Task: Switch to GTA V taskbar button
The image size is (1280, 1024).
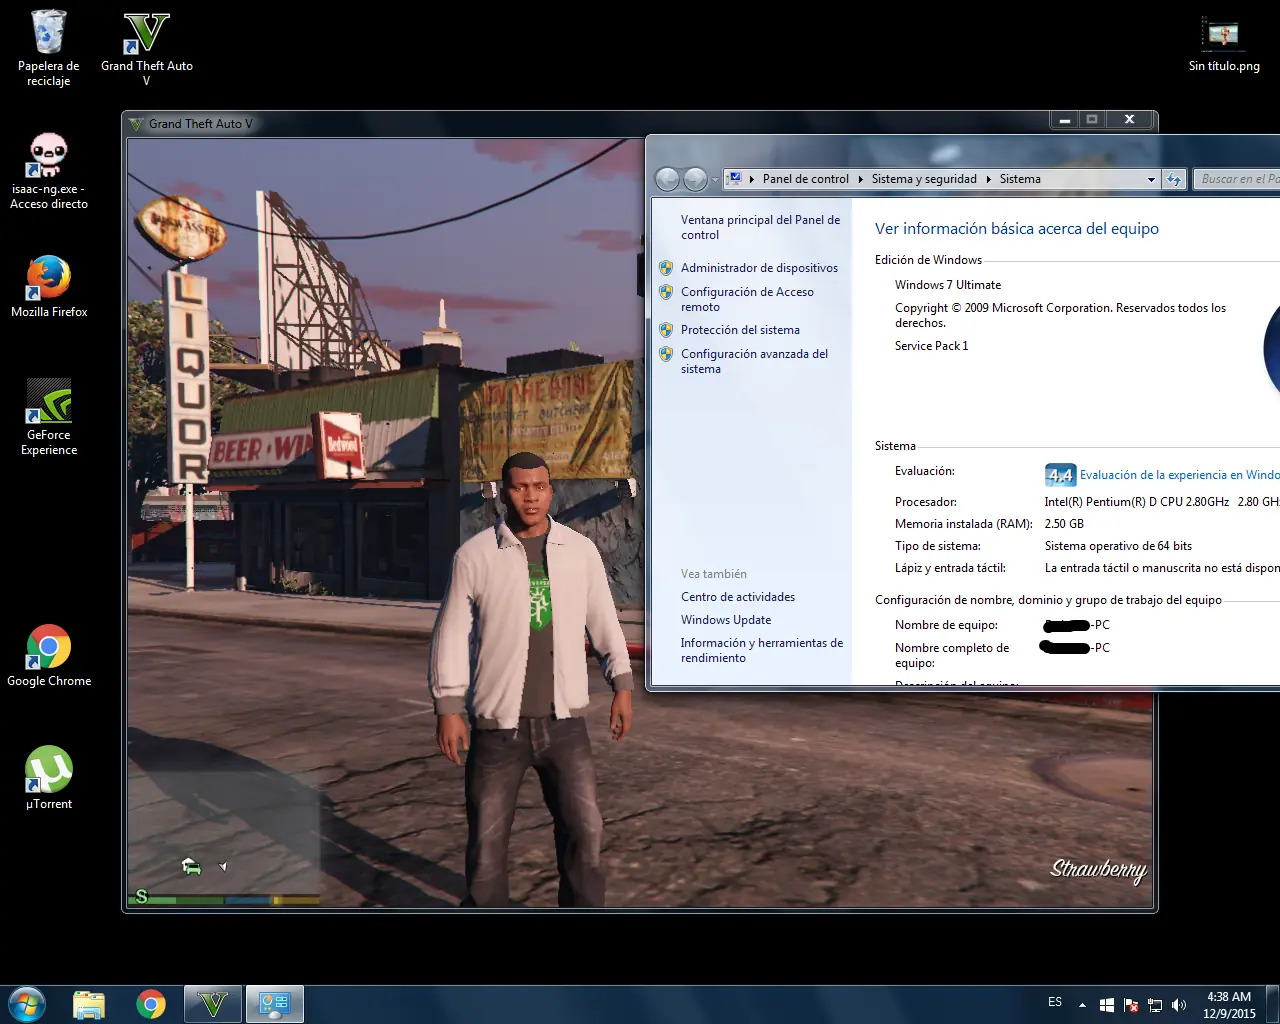Action: point(213,1004)
